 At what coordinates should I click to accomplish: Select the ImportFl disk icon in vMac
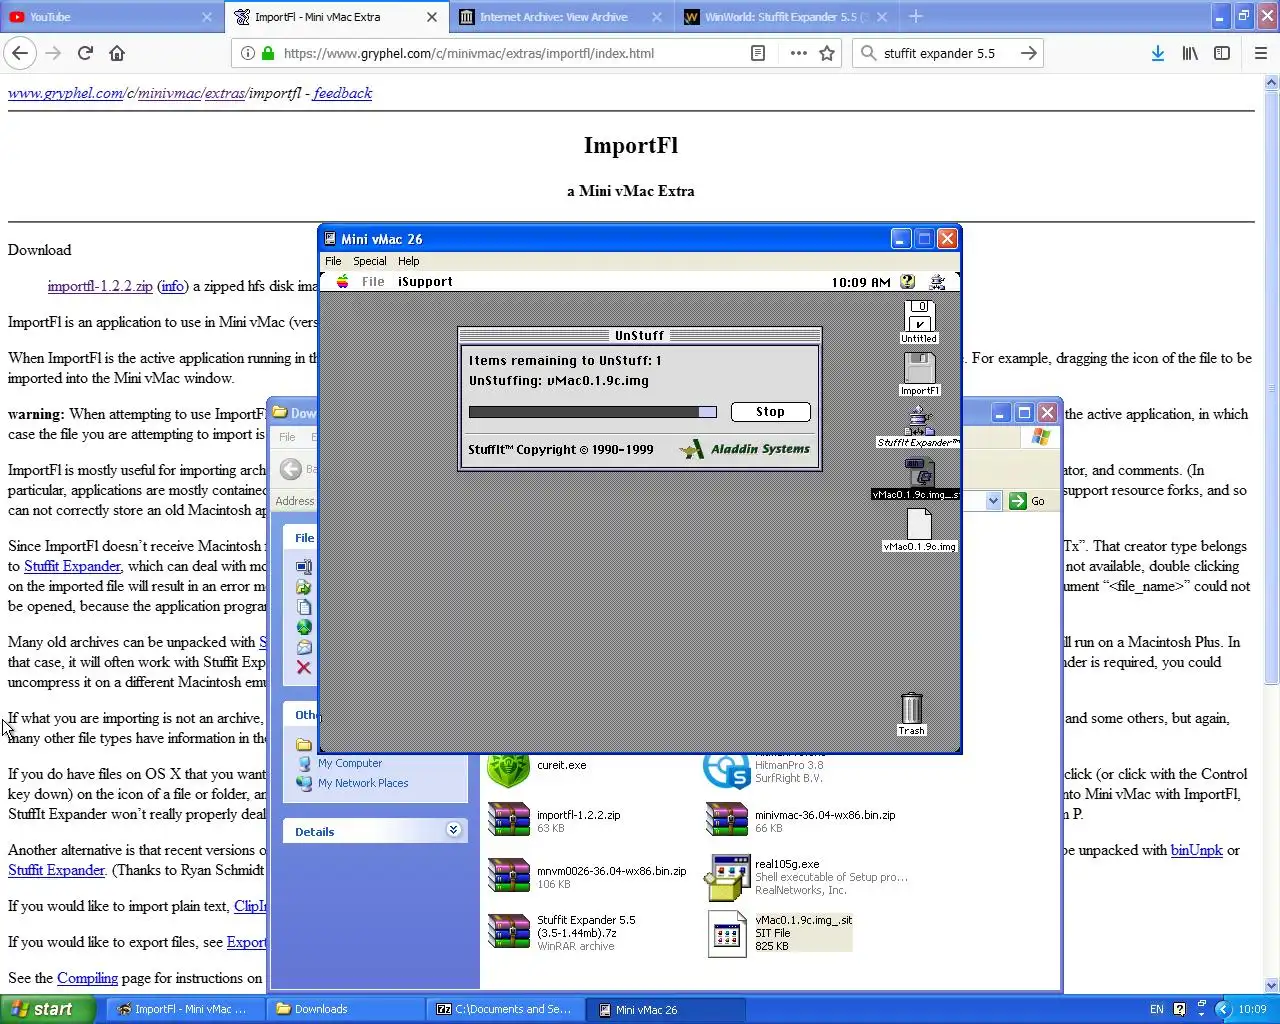tap(919, 375)
